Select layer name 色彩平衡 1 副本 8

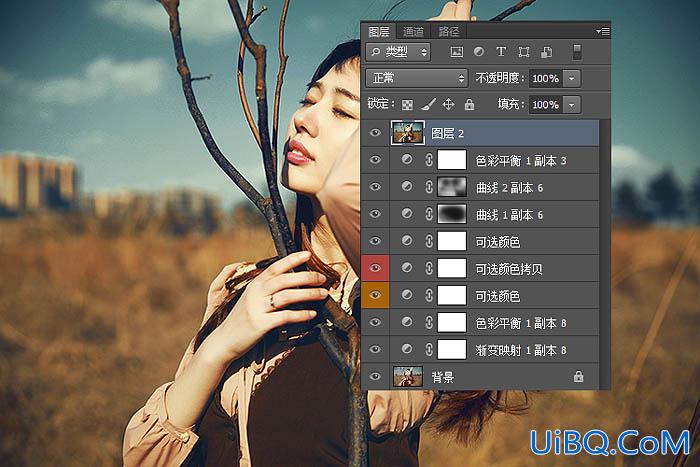521,323
